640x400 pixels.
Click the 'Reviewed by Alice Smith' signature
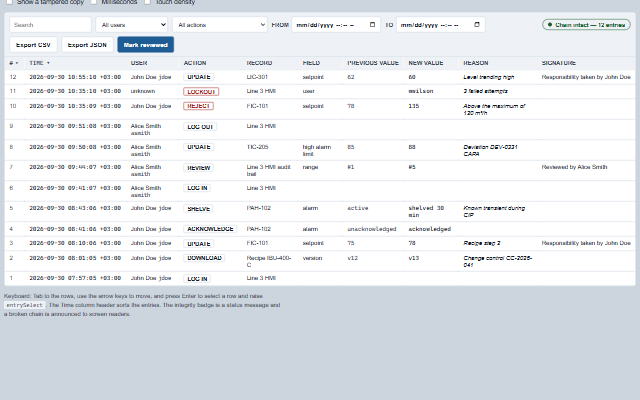click(574, 167)
